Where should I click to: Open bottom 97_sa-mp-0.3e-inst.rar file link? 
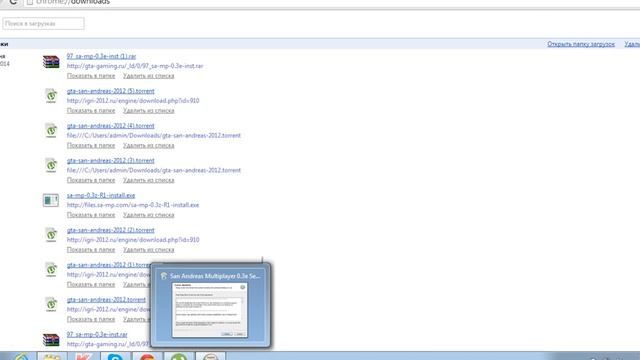coord(97,334)
